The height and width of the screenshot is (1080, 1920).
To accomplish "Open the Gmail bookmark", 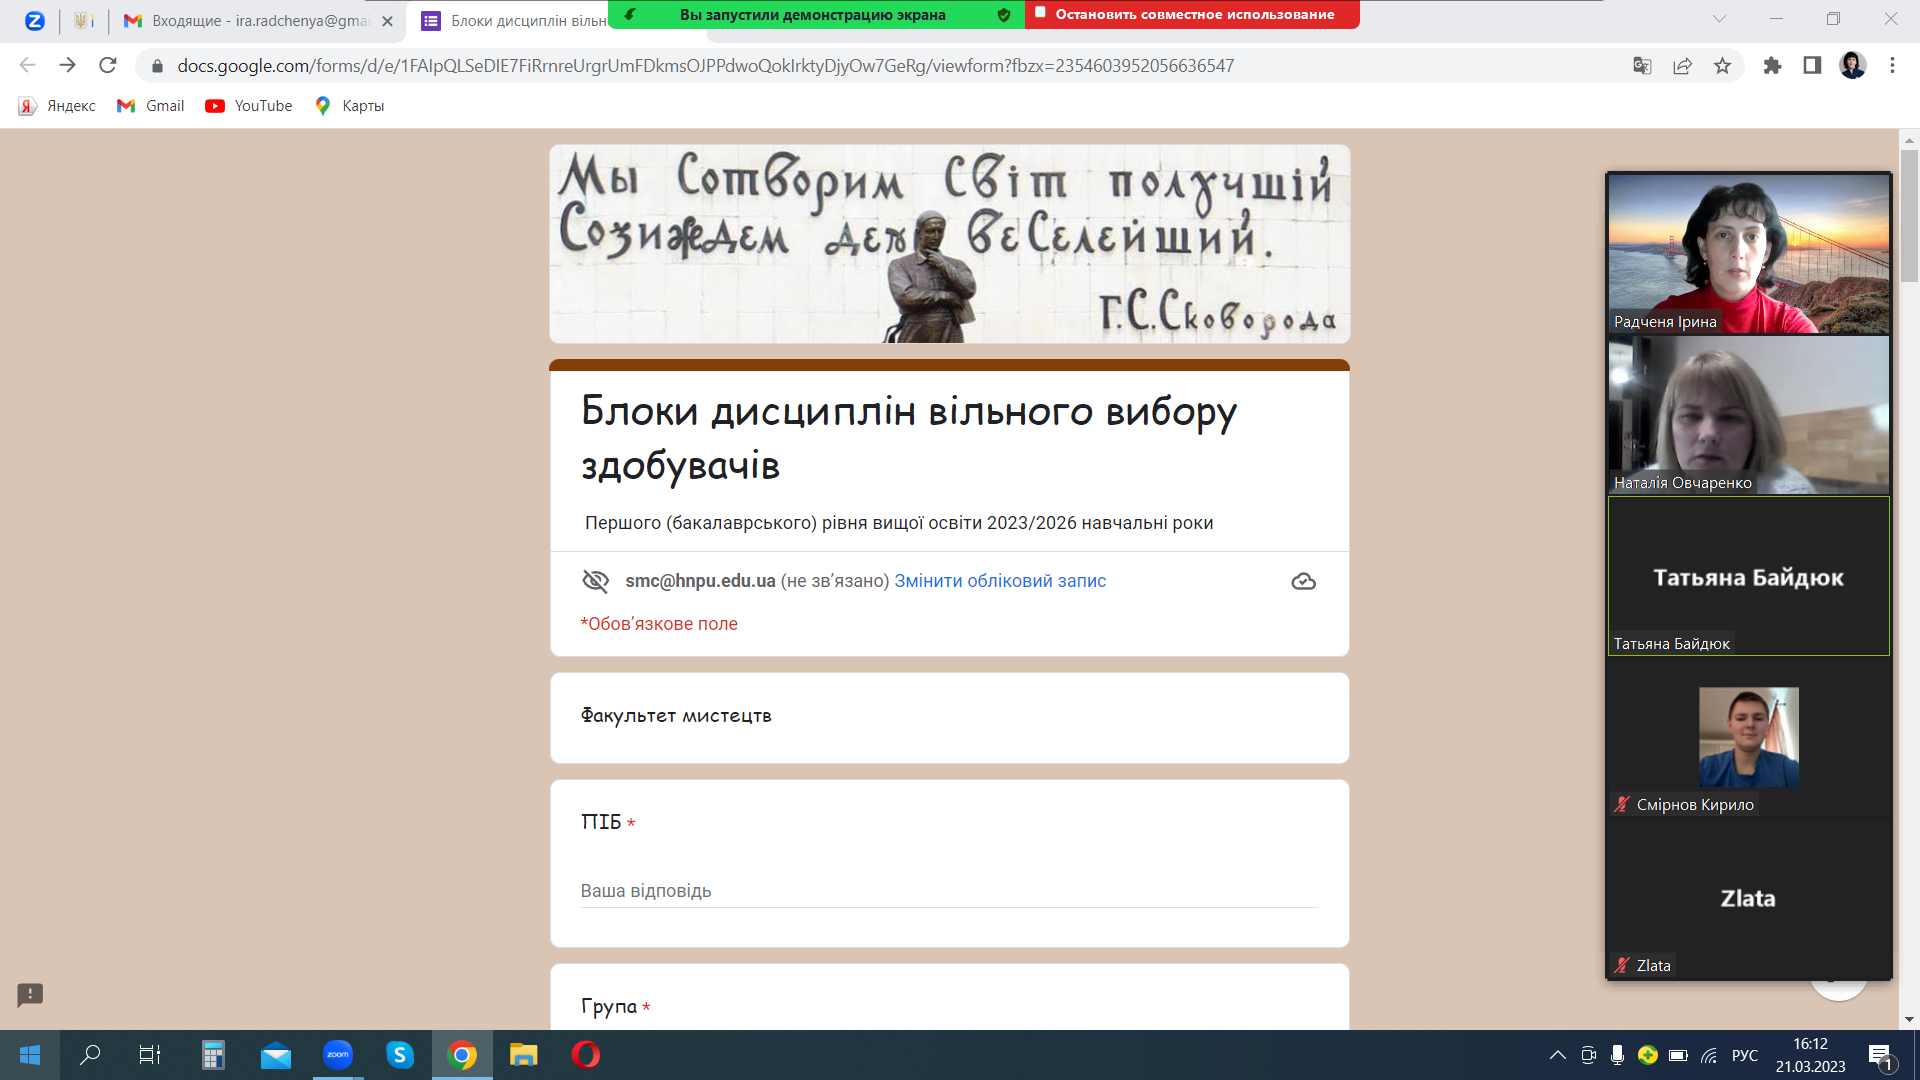I will 151,106.
